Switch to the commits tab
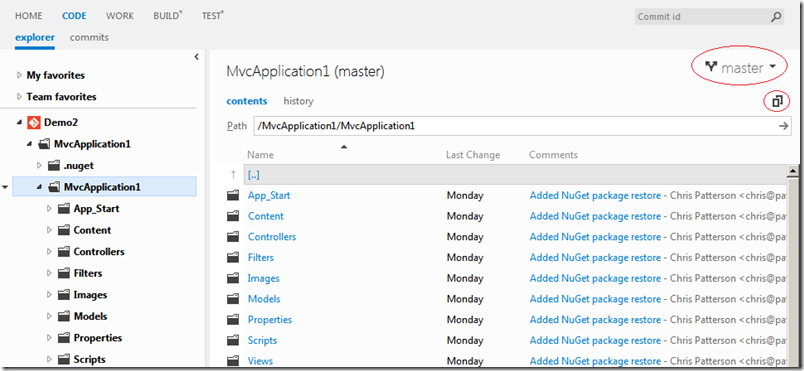Screen dimensions: 804x371 (89, 37)
